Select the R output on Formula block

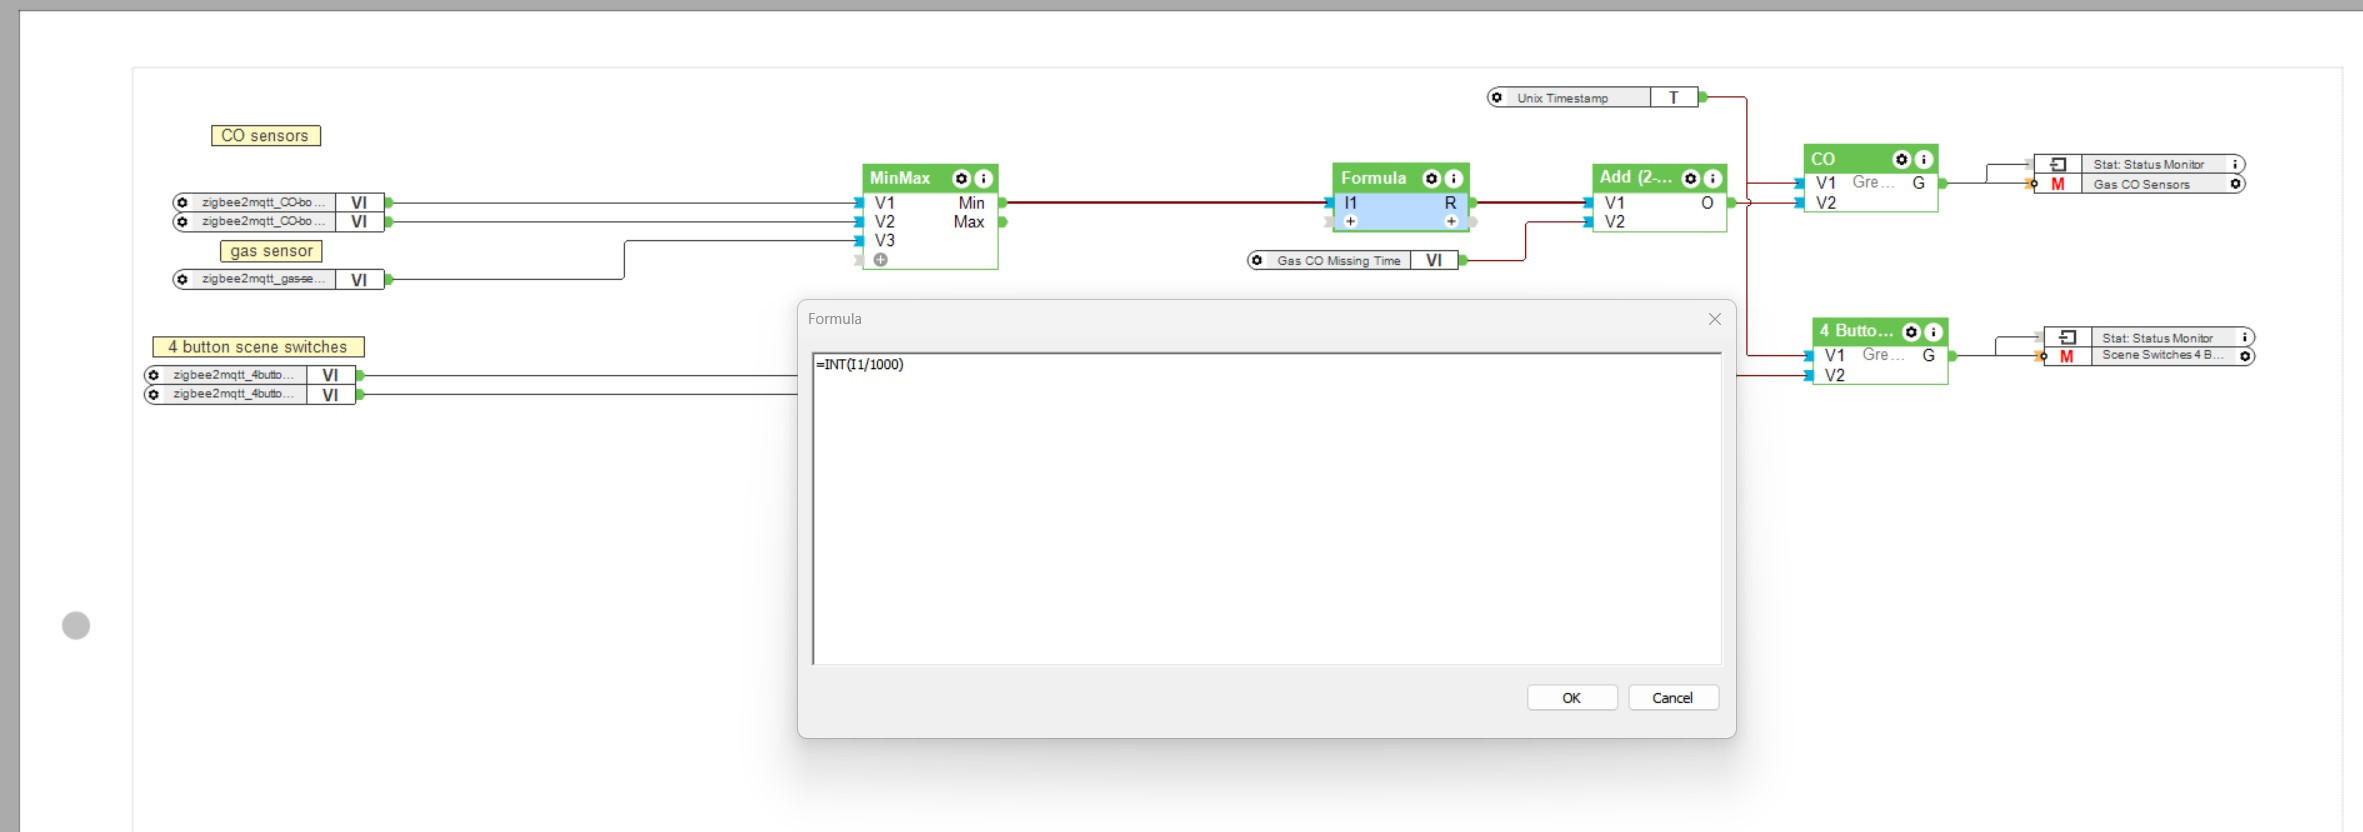1450,203
